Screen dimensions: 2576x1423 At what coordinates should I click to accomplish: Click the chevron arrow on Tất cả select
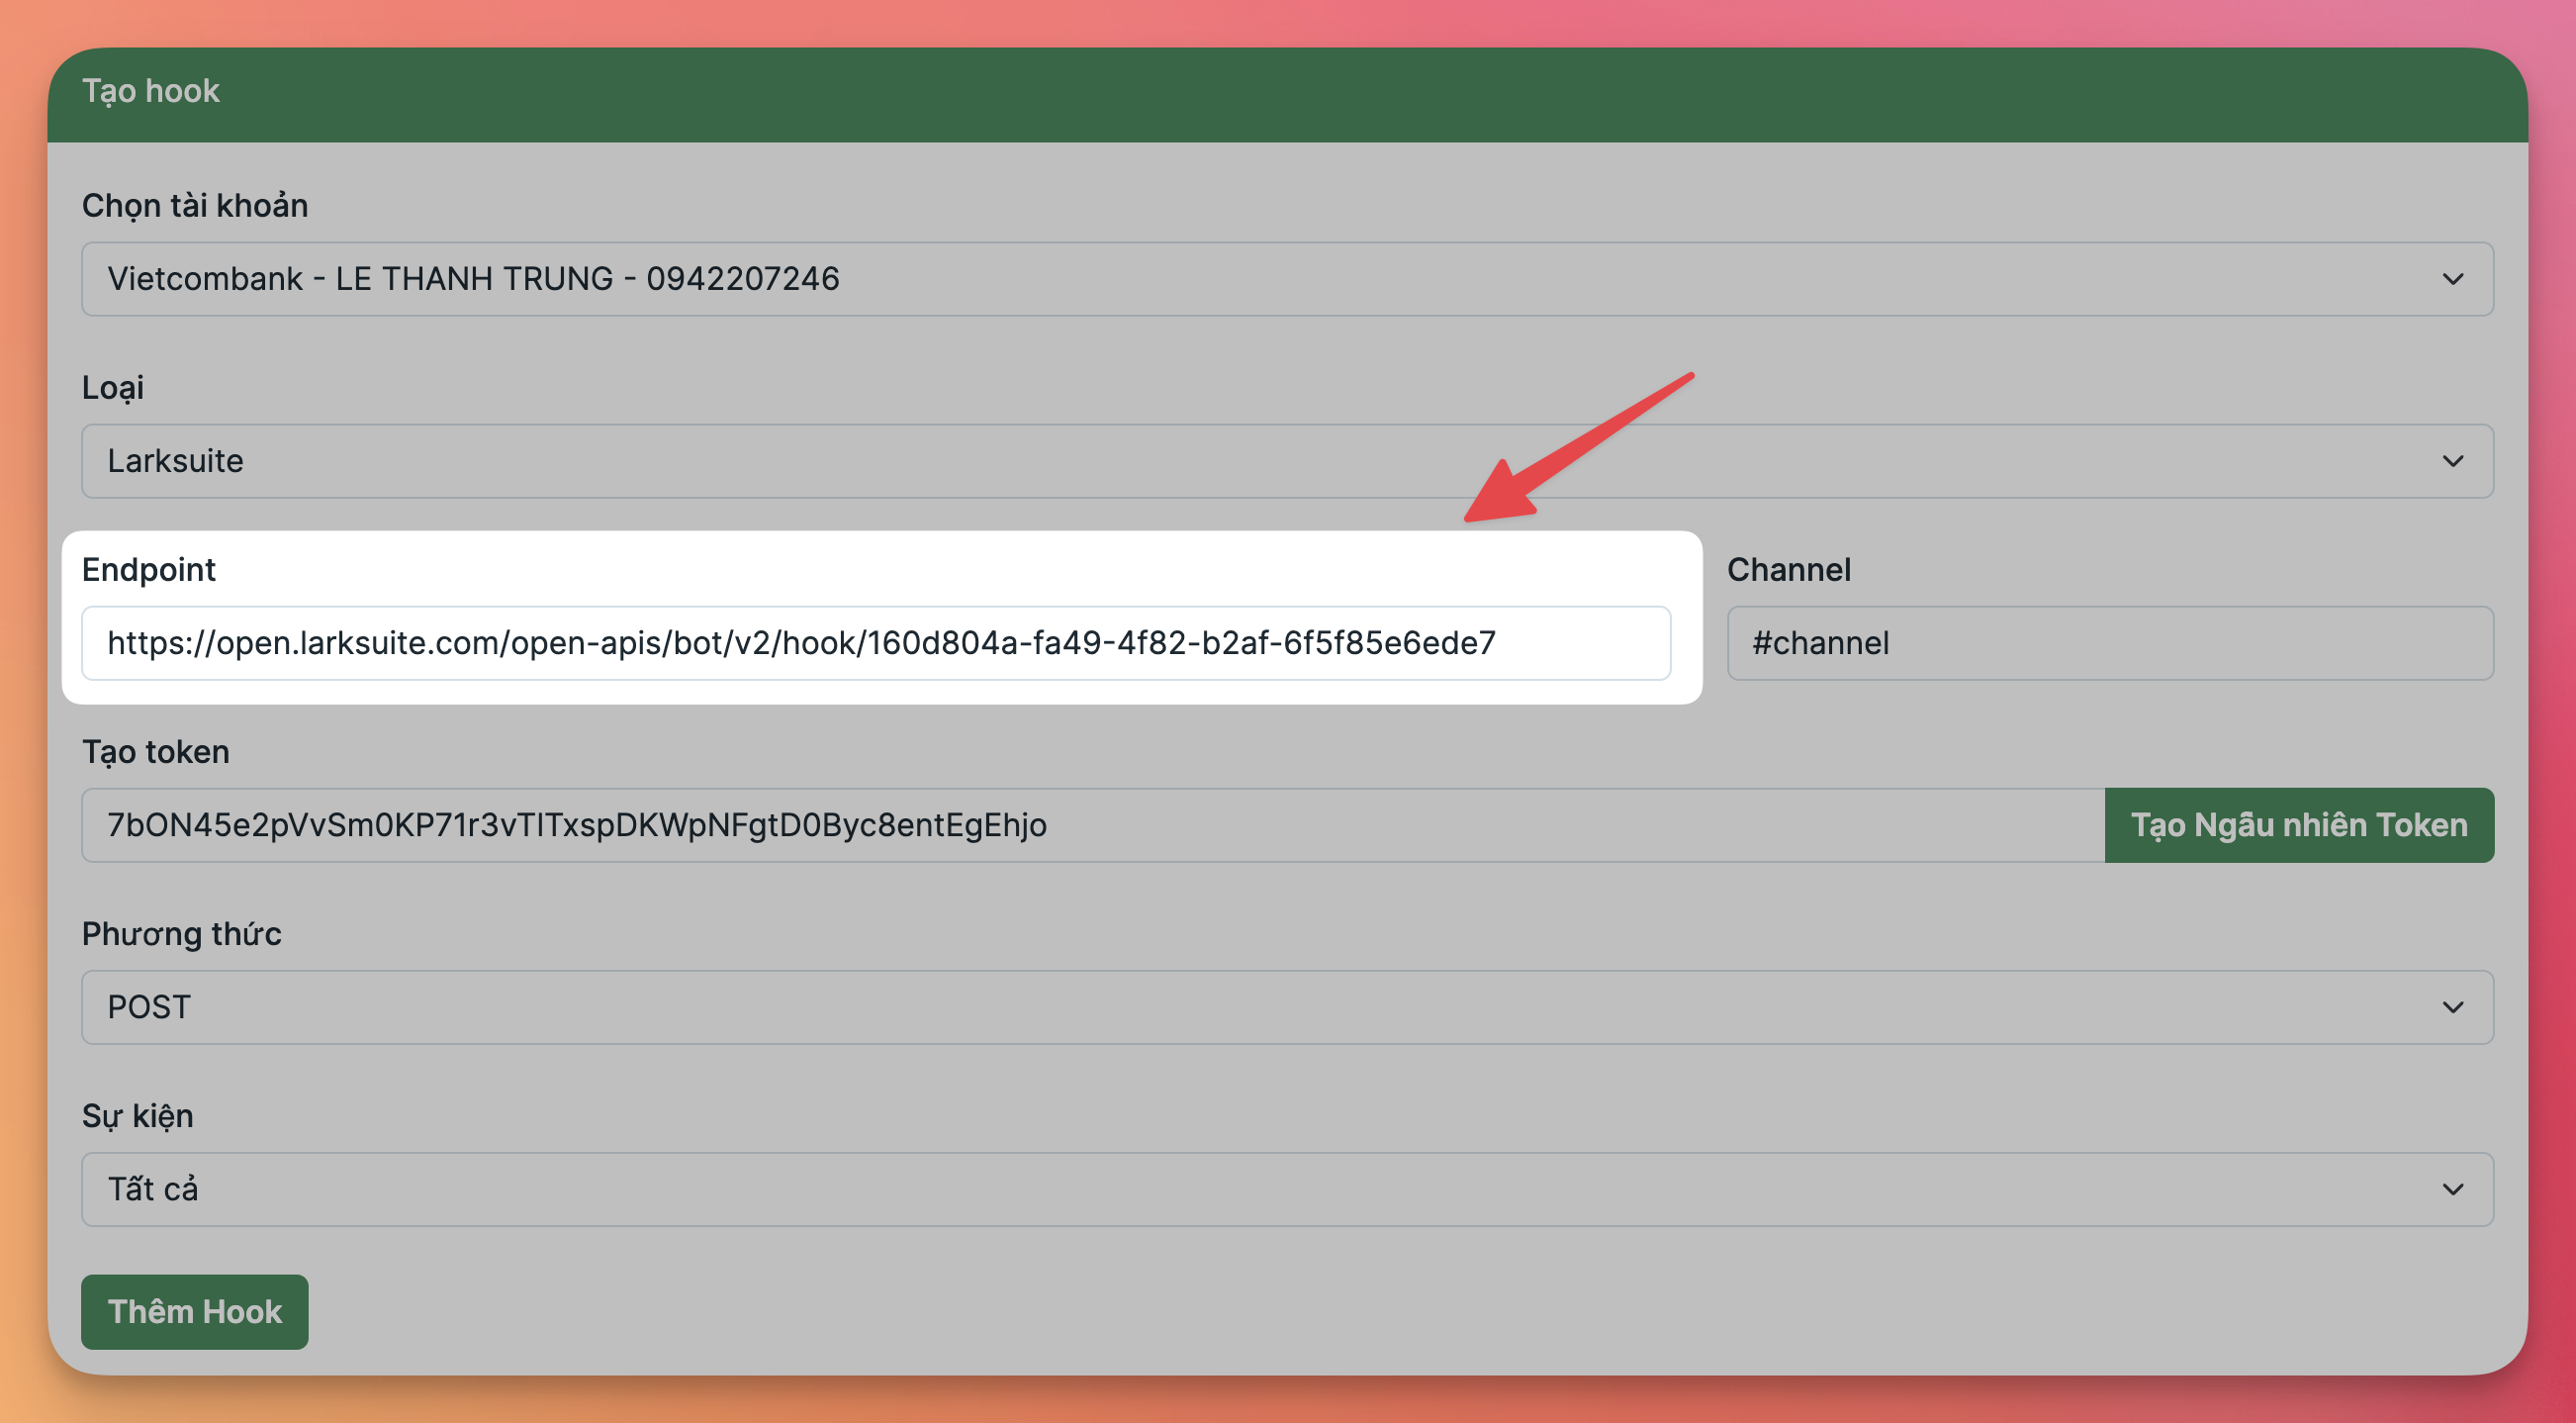[x=2452, y=1189]
